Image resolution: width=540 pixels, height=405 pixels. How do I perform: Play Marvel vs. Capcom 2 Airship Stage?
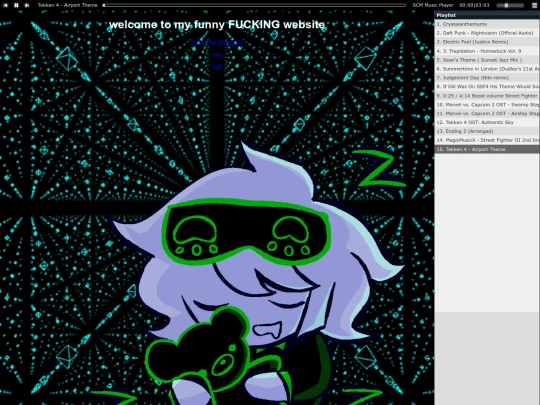(x=487, y=113)
